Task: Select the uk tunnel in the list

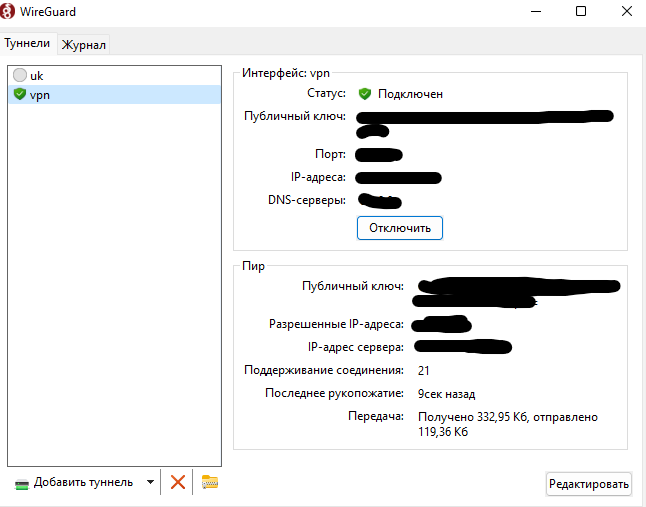Action: pos(115,75)
